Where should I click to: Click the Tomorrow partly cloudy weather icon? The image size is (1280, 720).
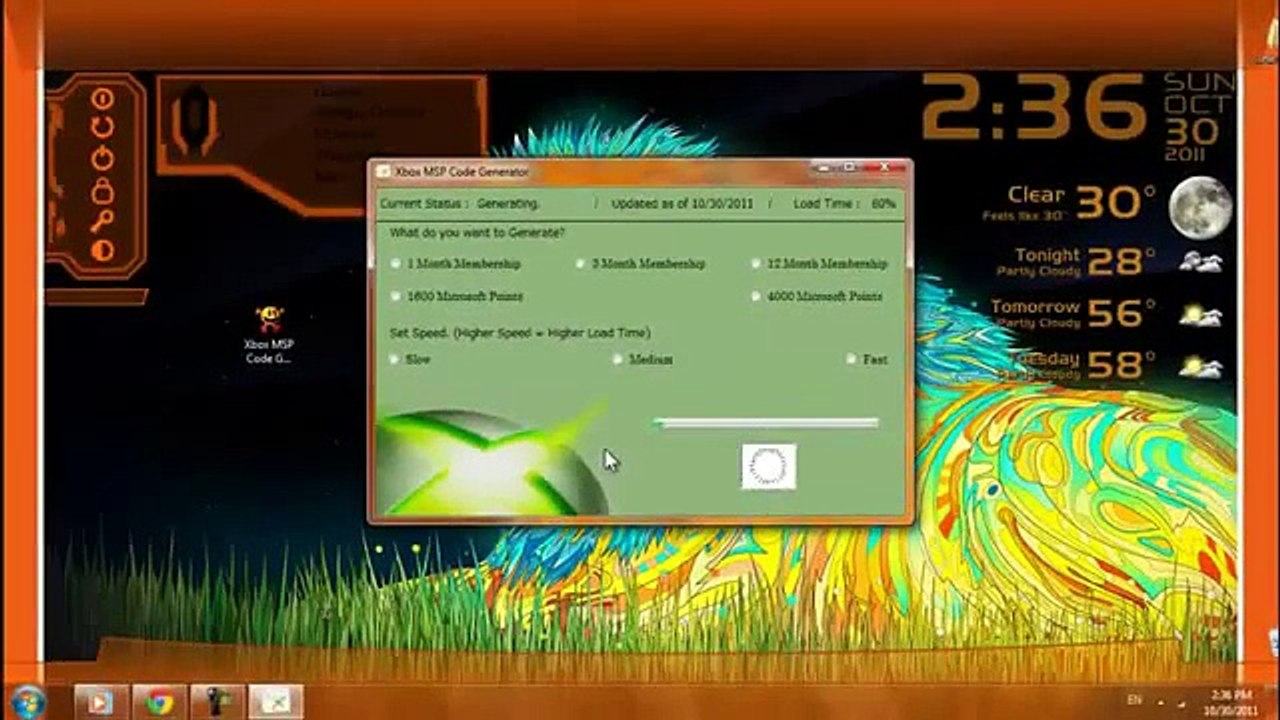(1200, 317)
